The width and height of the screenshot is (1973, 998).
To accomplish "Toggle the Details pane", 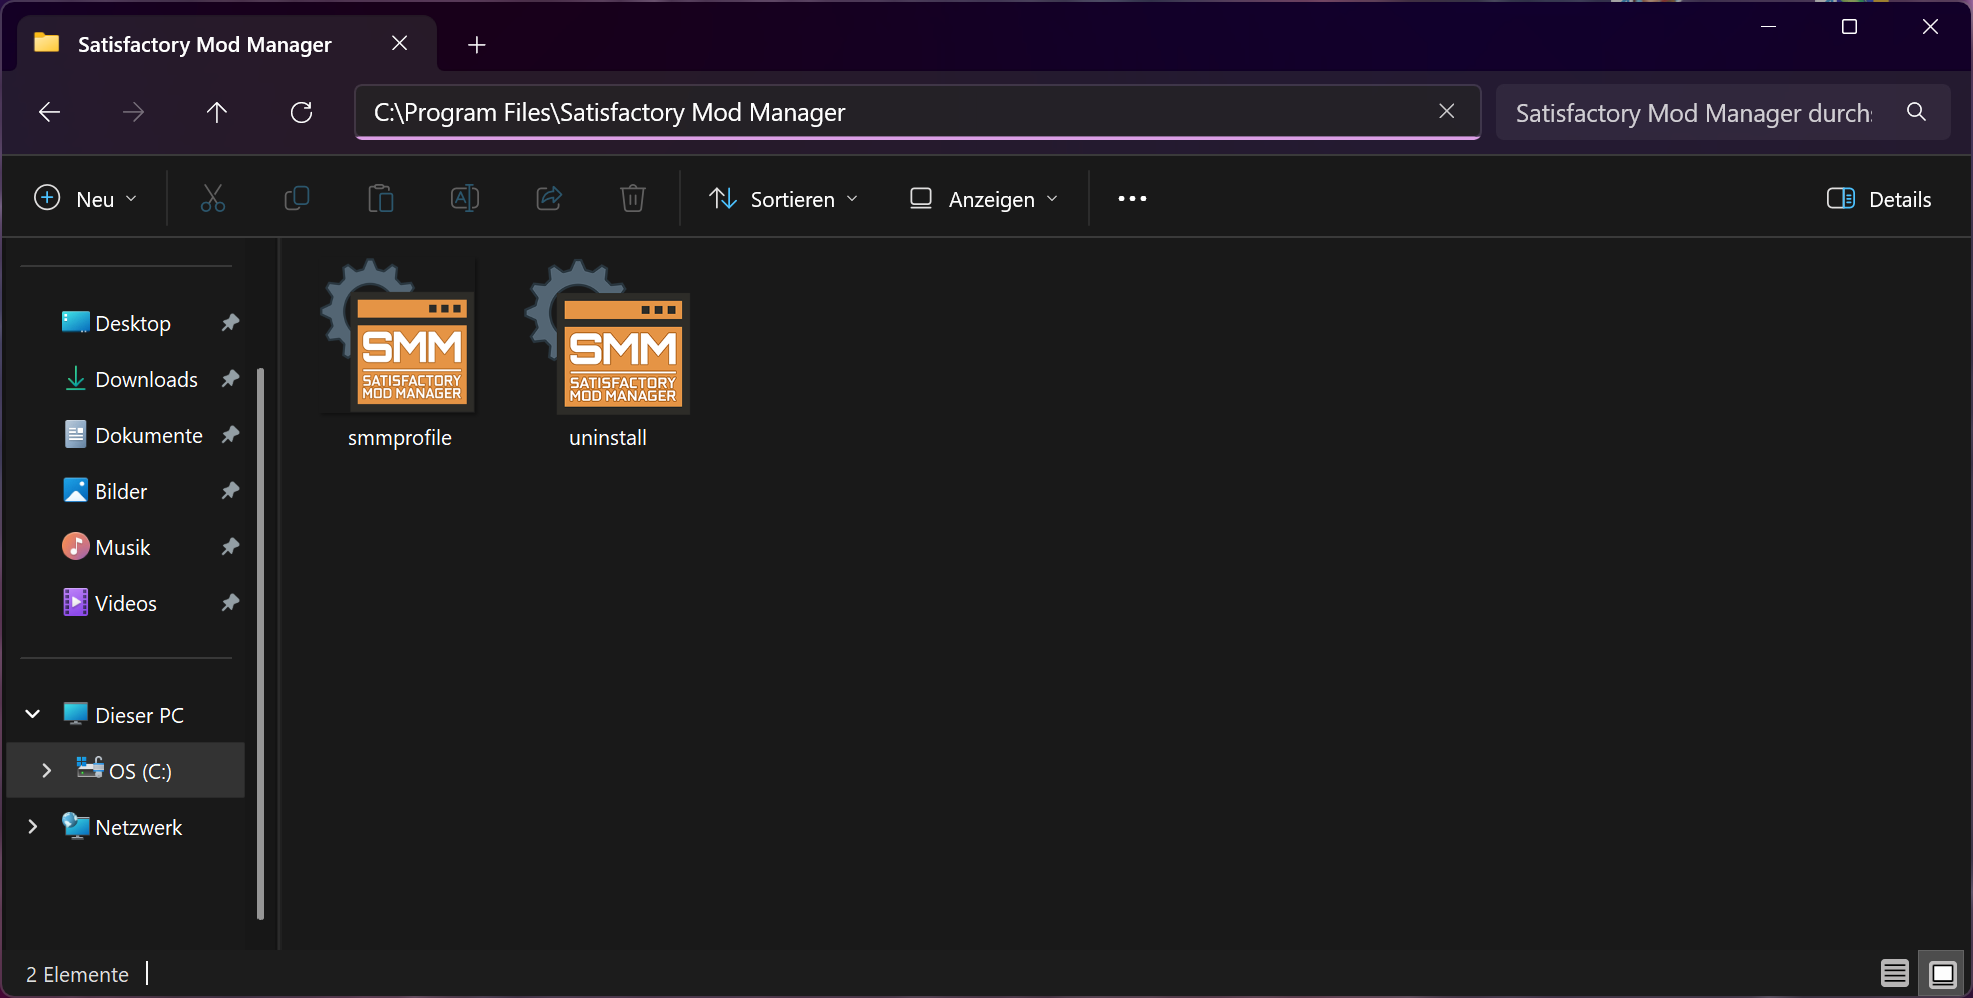I will click(1879, 199).
